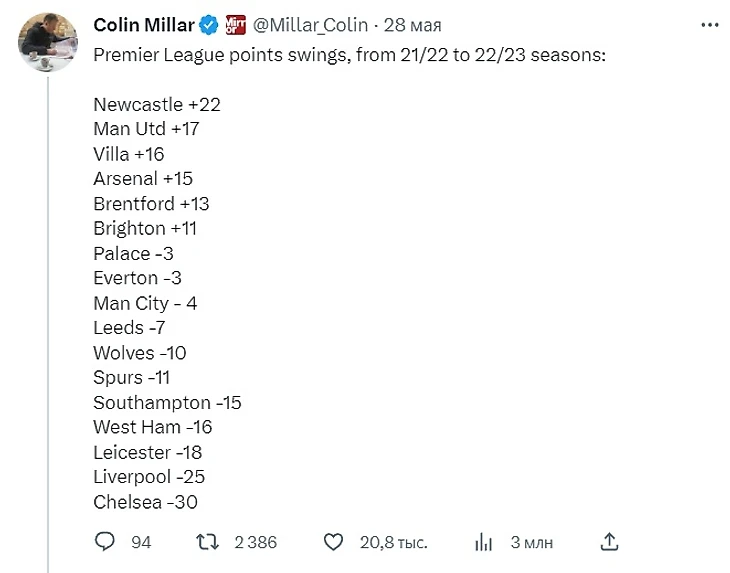Image resolution: width=730 pixels, height=573 pixels.
Task: Click the 'Newcastle +22' text line
Action: point(157,104)
